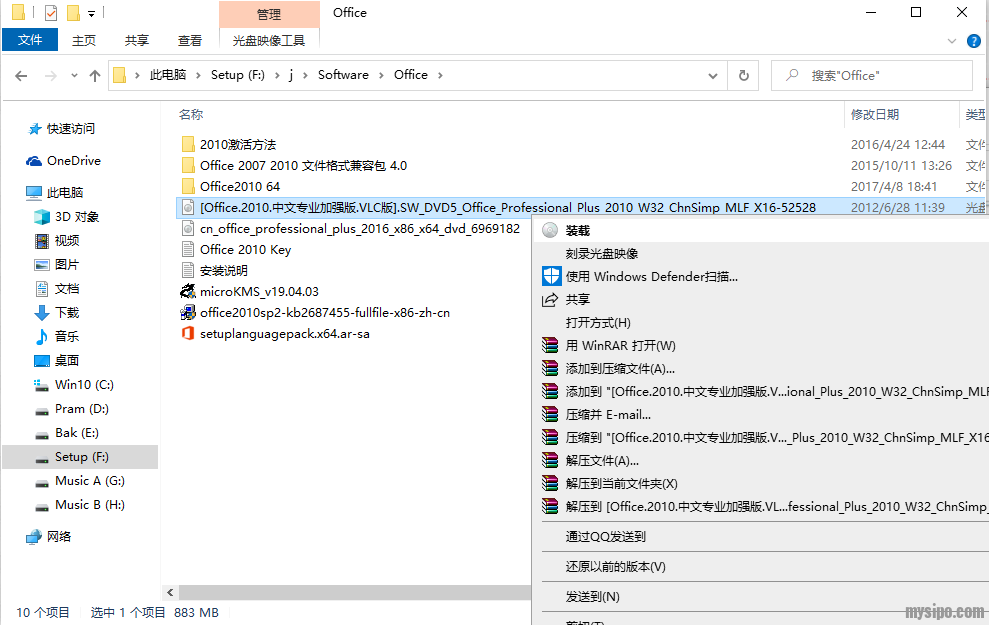Select 刻录光盘映像 in the context menu
This screenshot has width=989, height=625.
(x=601, y=253)
